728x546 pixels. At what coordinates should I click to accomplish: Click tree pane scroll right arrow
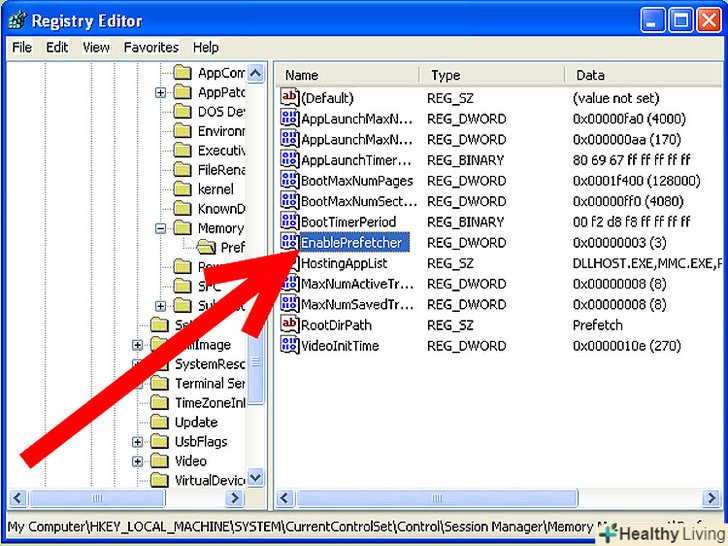click(x=235, y=498)
